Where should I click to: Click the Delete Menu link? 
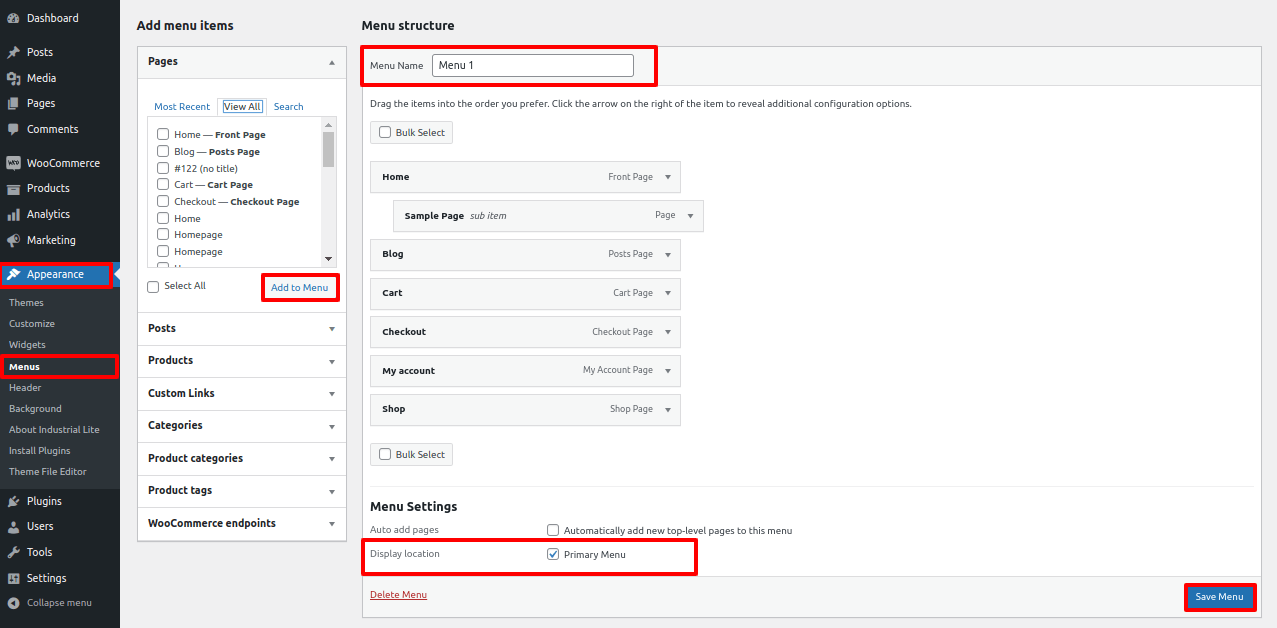pyautogui.click(x=398, y=595)
